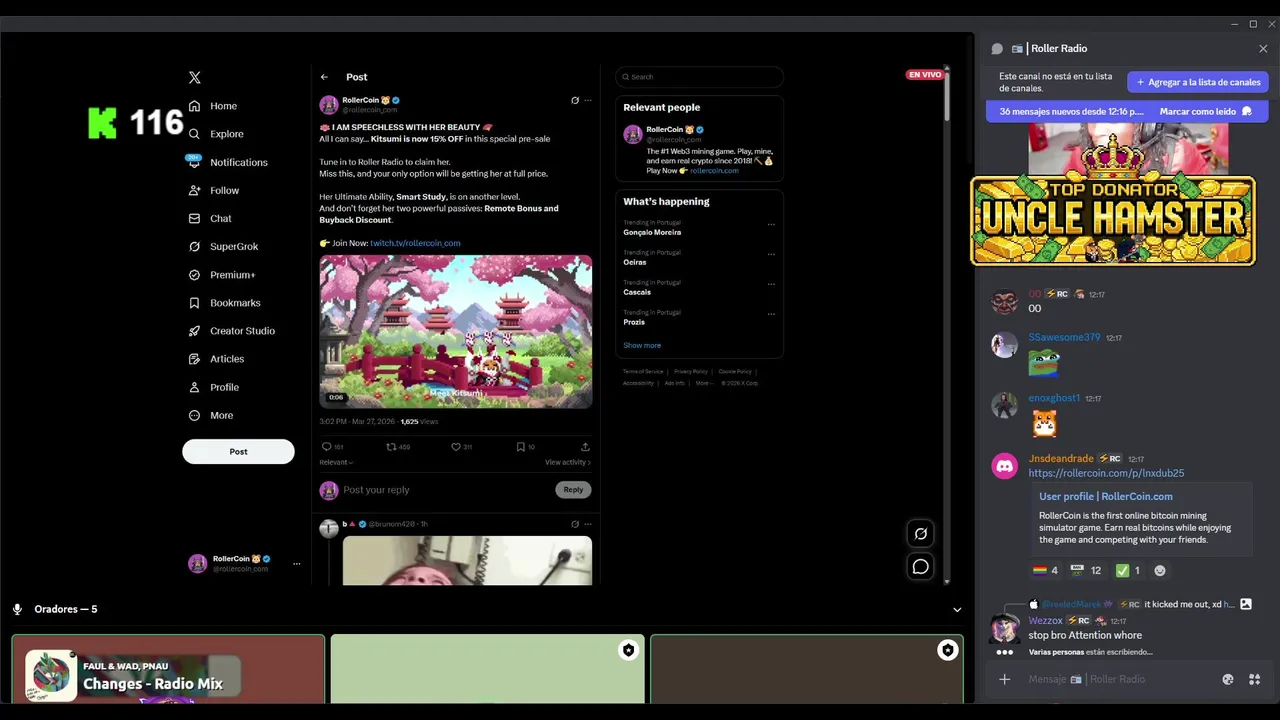Open the sticker picker in the message bar

pyautogui.click(x=1228, y=679)
